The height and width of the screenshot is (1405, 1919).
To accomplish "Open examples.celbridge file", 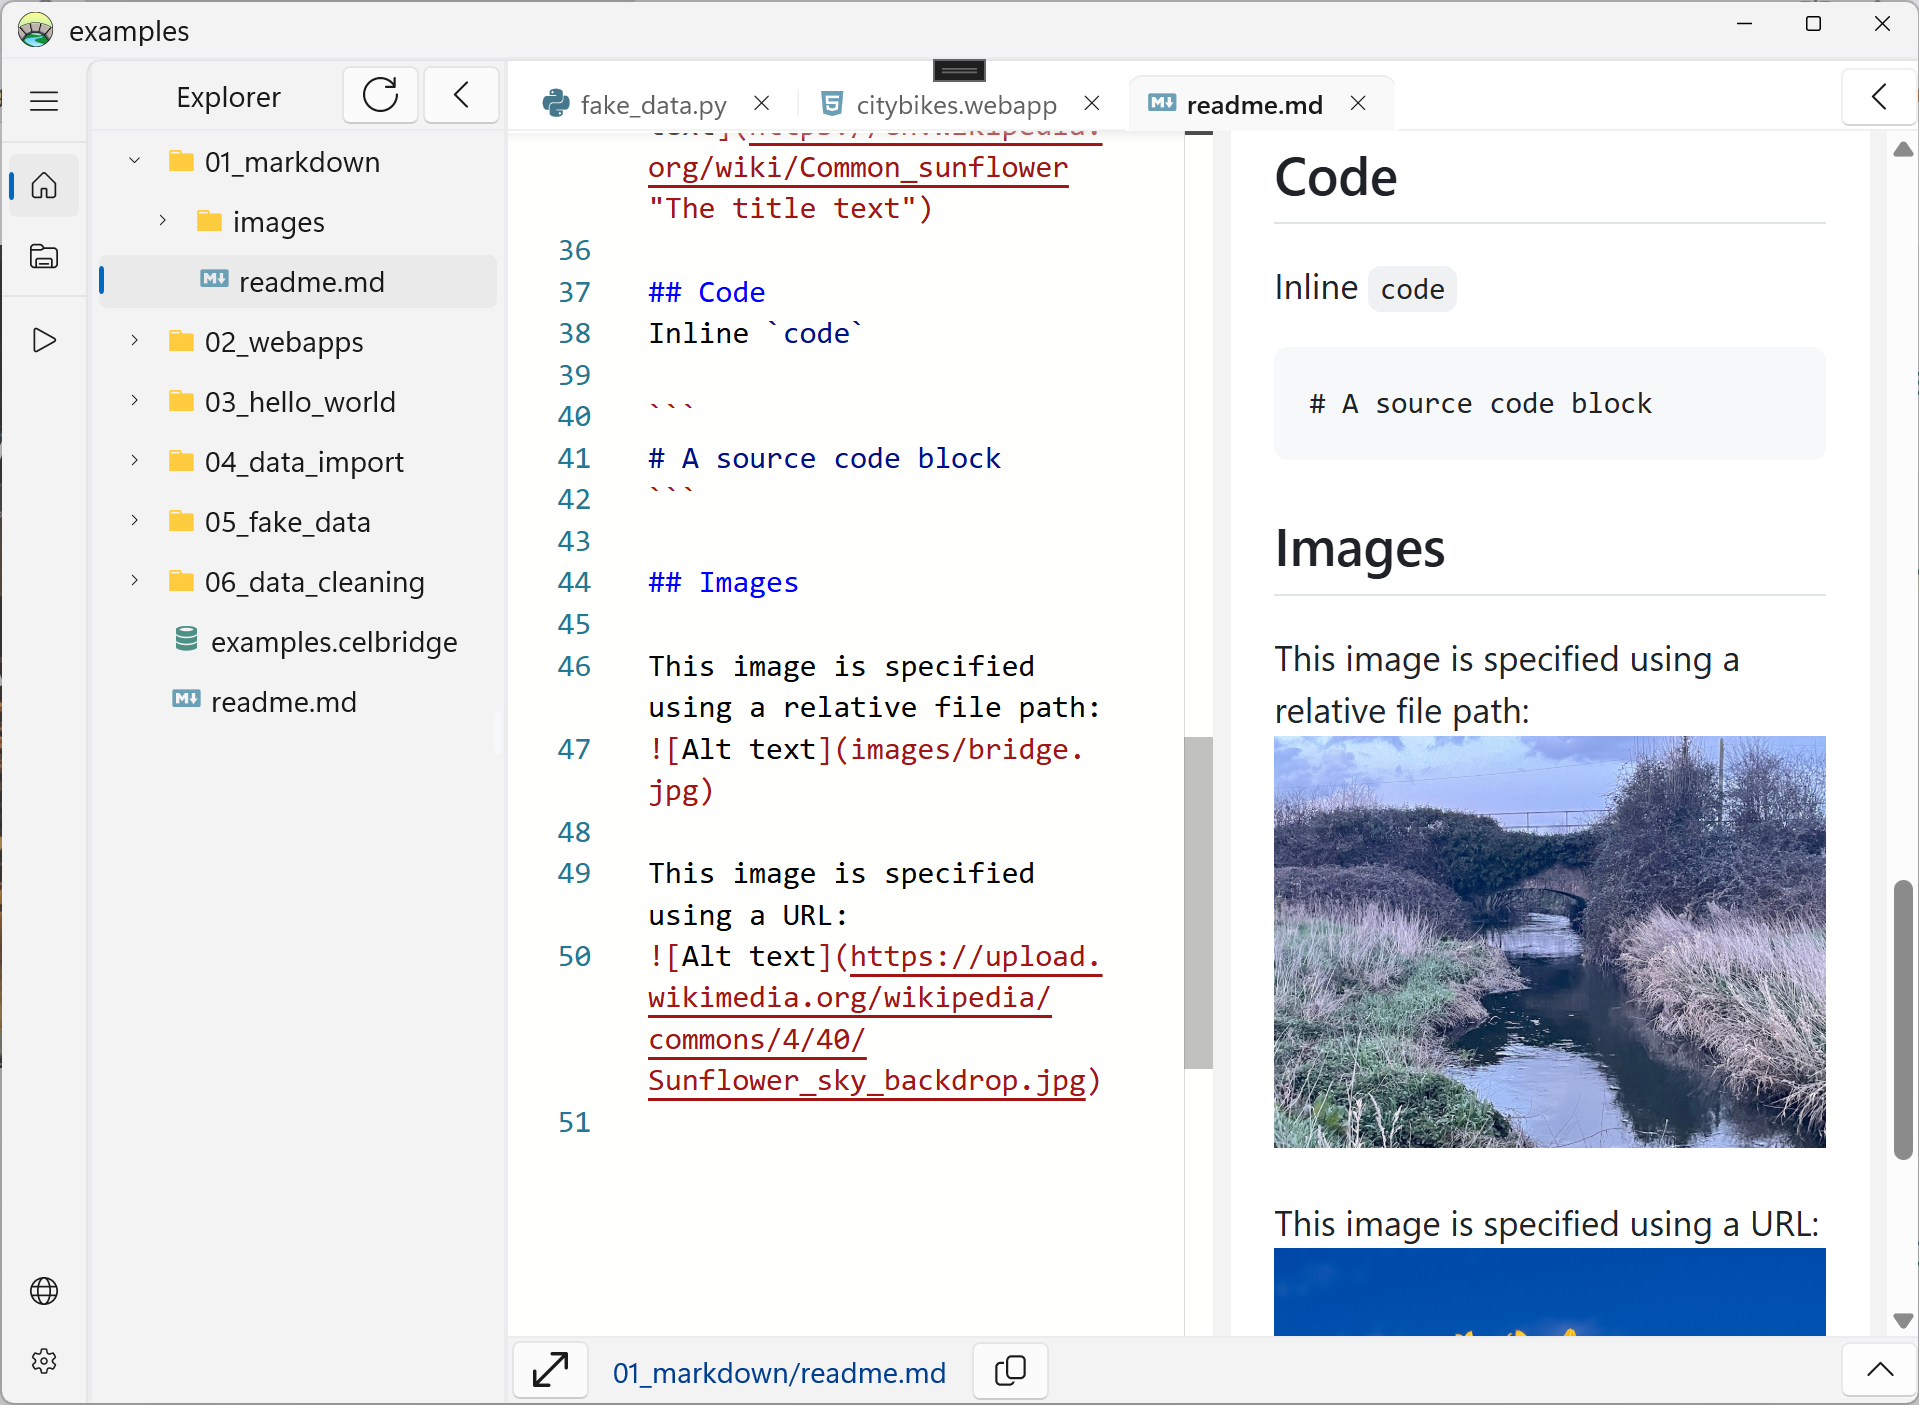I will (334, 642).
